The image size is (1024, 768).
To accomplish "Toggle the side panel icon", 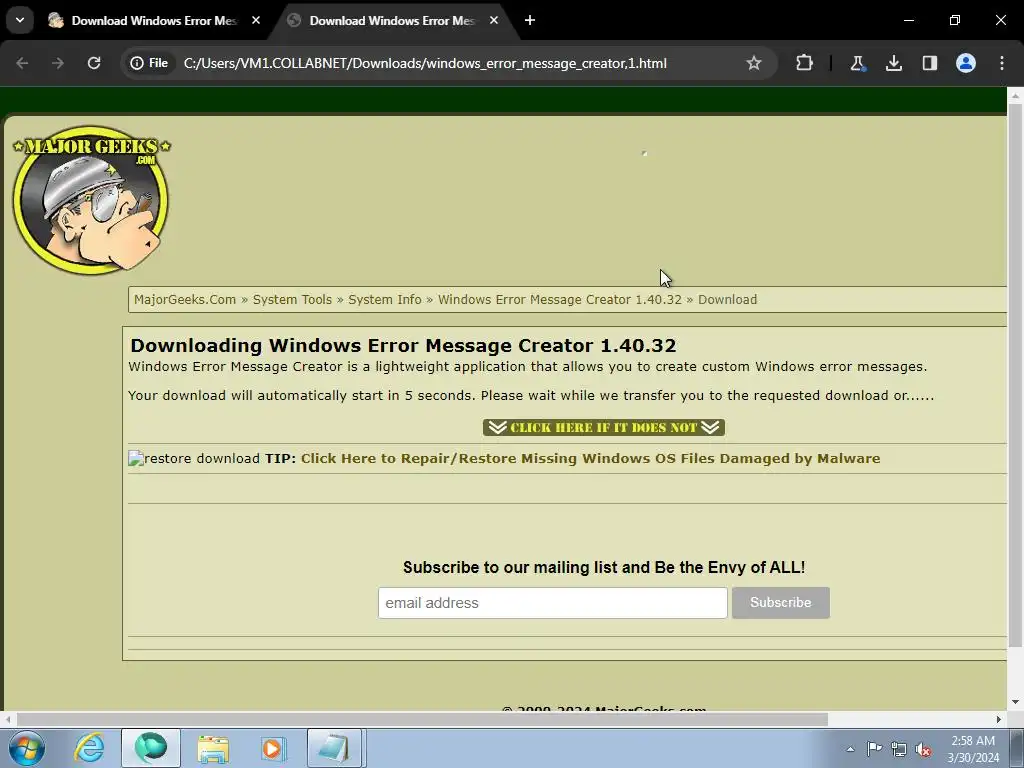I will (929, 63).
